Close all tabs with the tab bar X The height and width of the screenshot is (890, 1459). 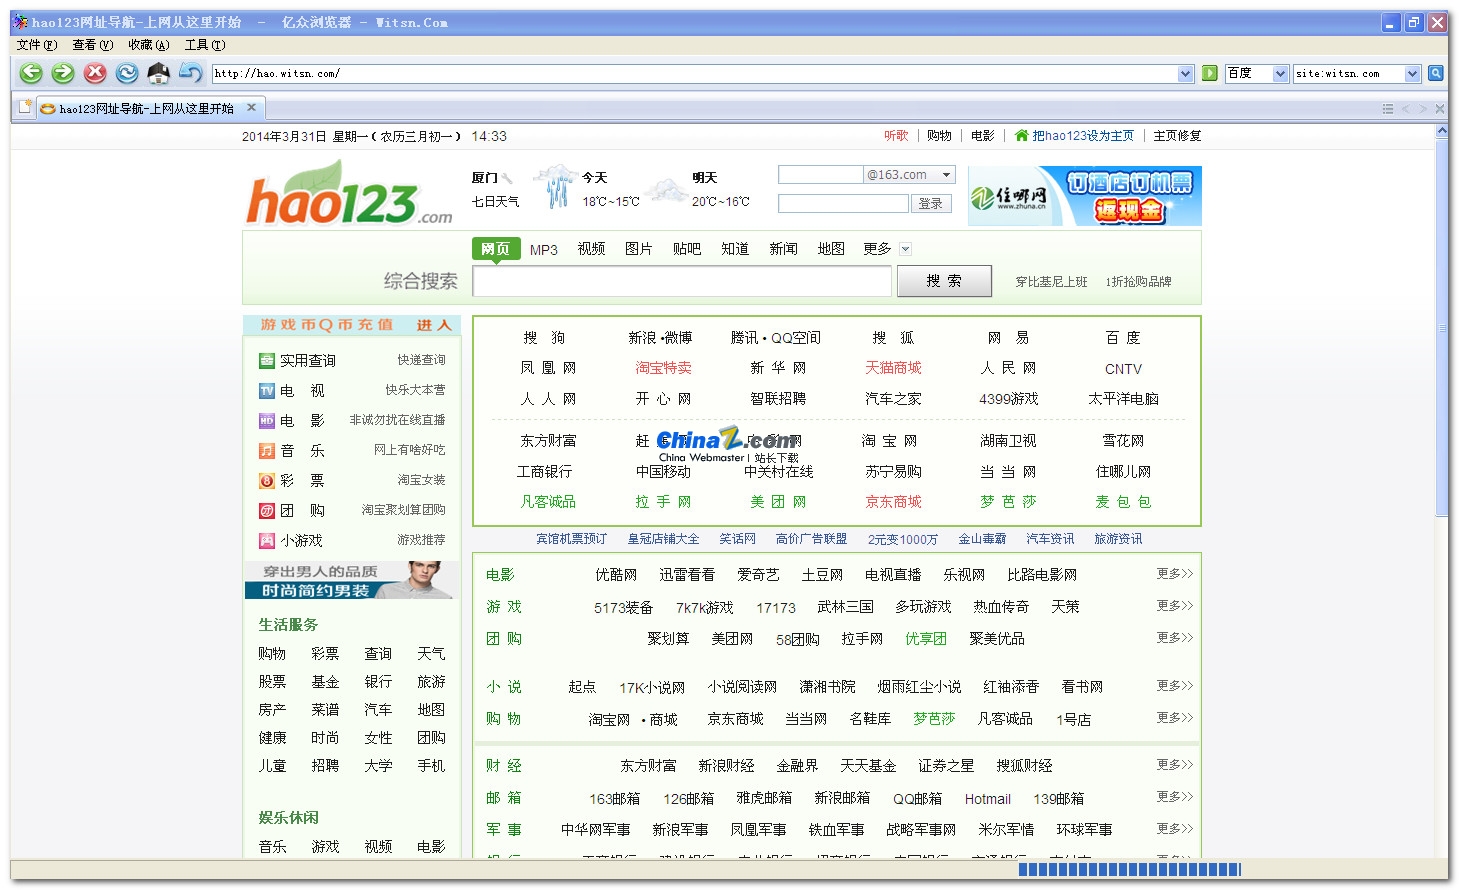(x=1440, y=108)
